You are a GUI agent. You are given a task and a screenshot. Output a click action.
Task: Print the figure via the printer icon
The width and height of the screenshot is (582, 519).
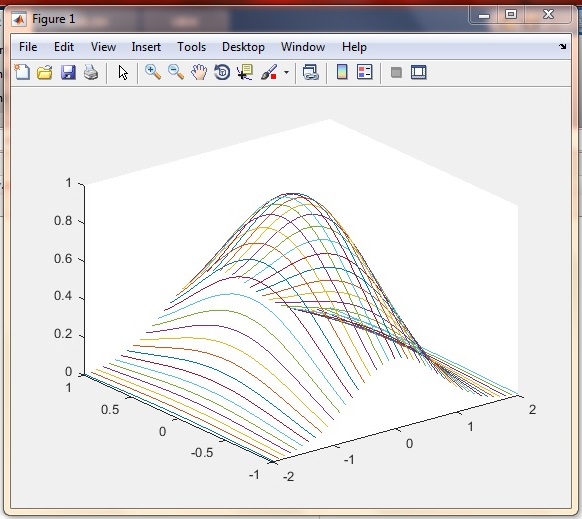[91, 72]
